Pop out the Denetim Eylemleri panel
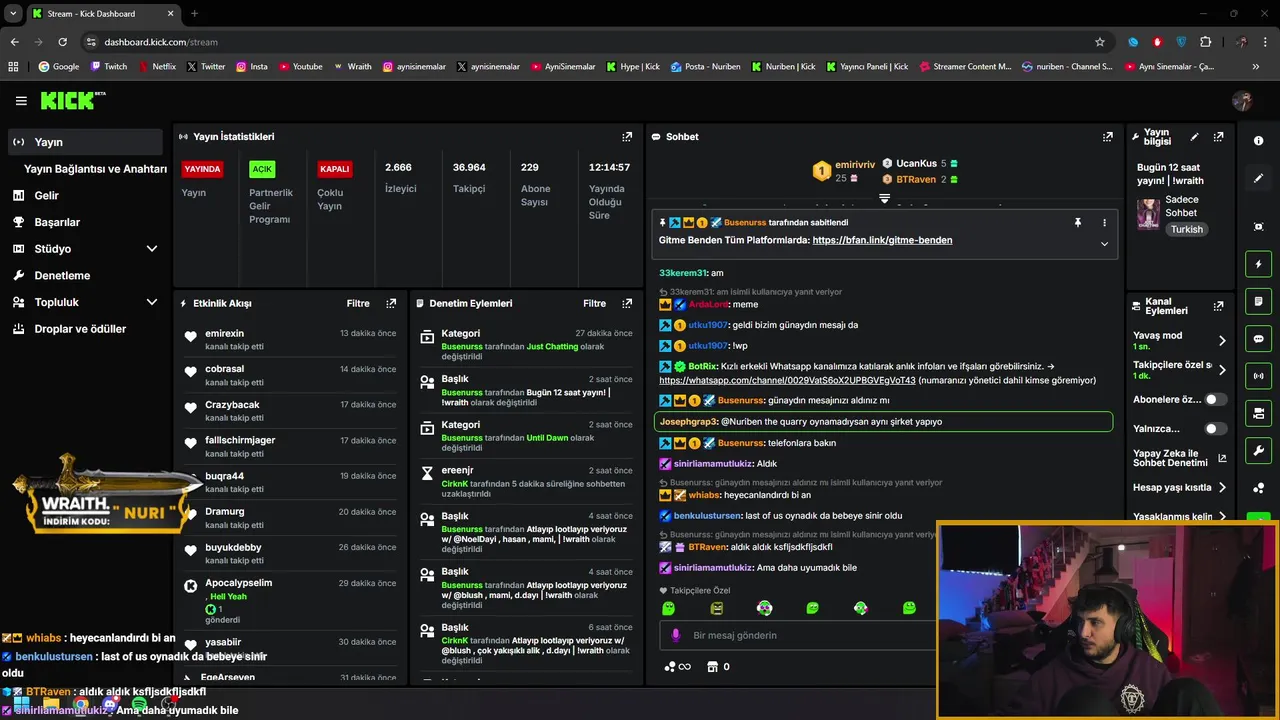1280x720 pixels. tap(627, 303)
